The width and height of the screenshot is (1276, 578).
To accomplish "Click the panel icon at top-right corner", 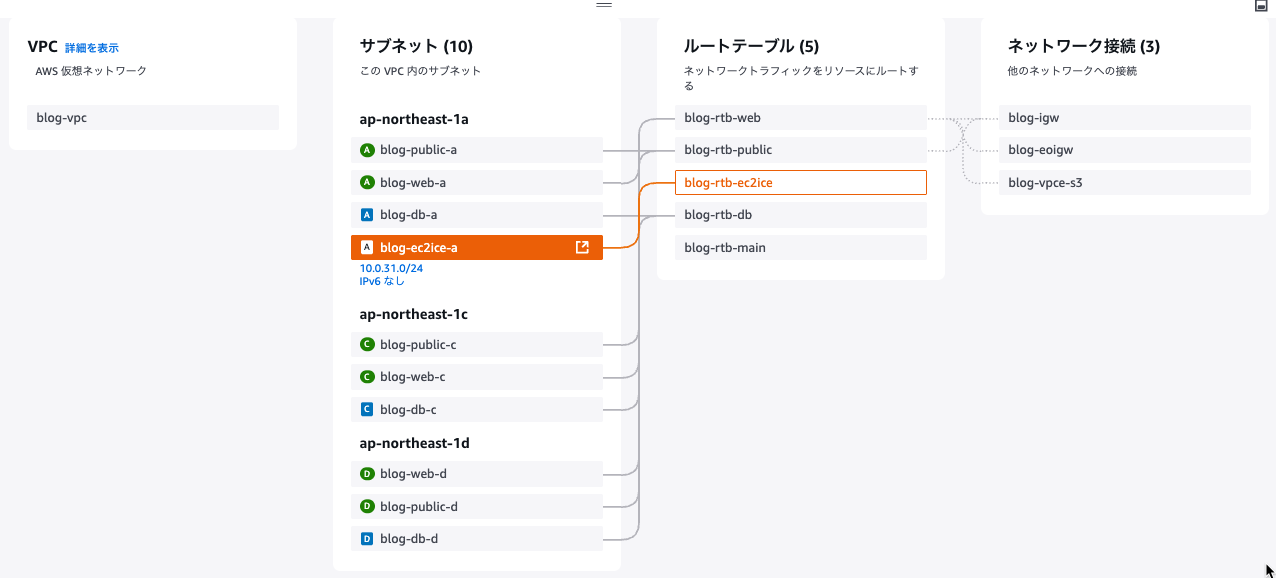I will pos(1261,5).
